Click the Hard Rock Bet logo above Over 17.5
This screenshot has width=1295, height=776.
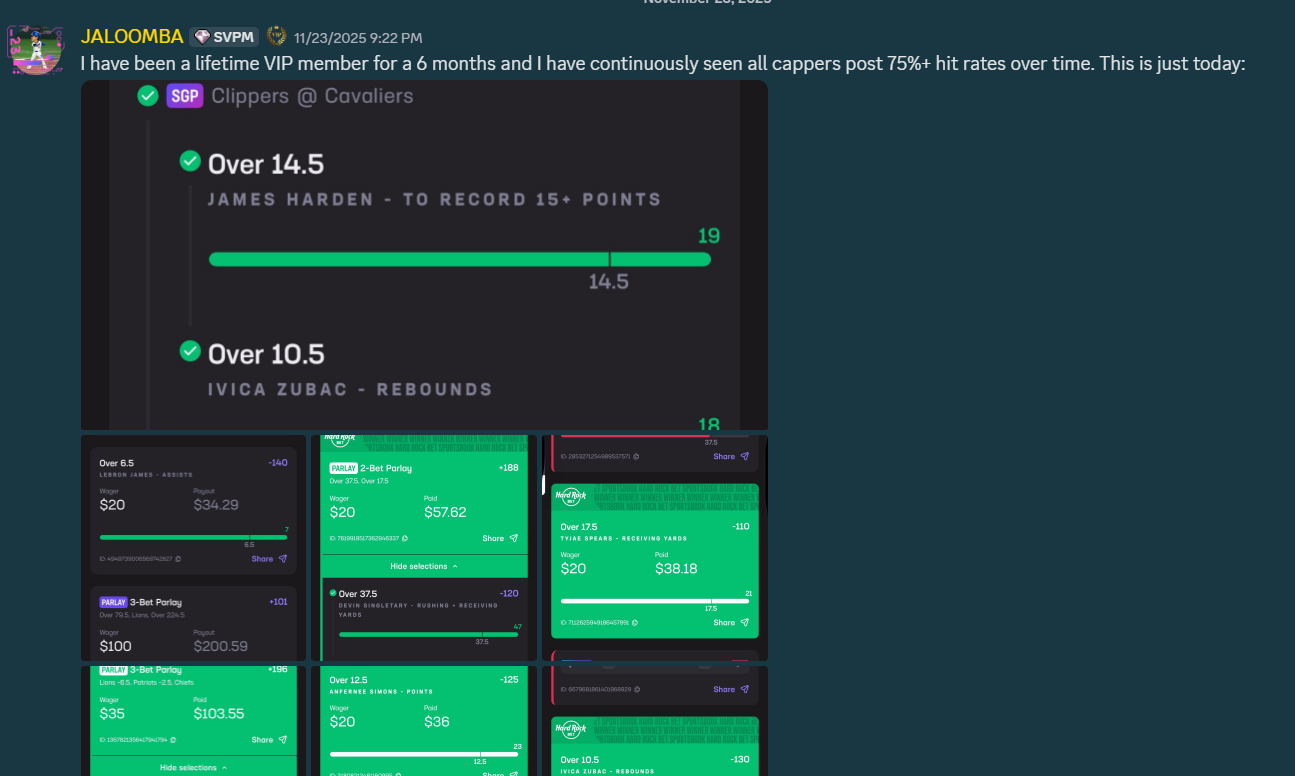(x=571, y=497)
